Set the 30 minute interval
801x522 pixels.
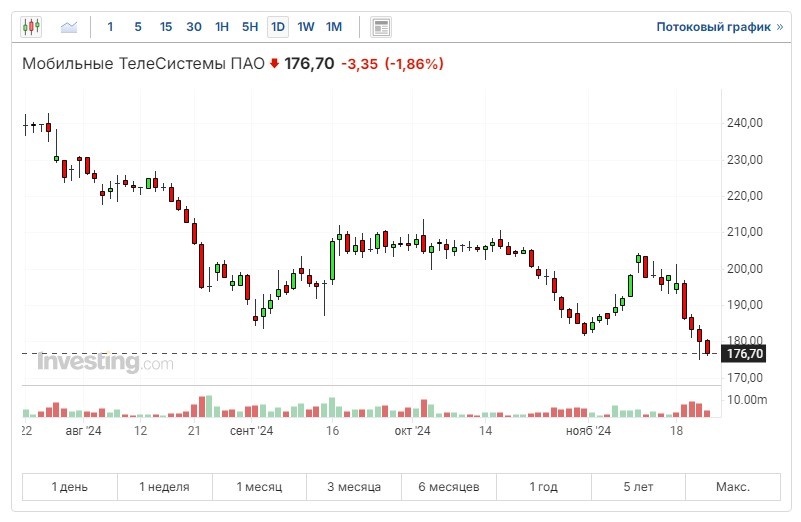click(x=194, y=27)
